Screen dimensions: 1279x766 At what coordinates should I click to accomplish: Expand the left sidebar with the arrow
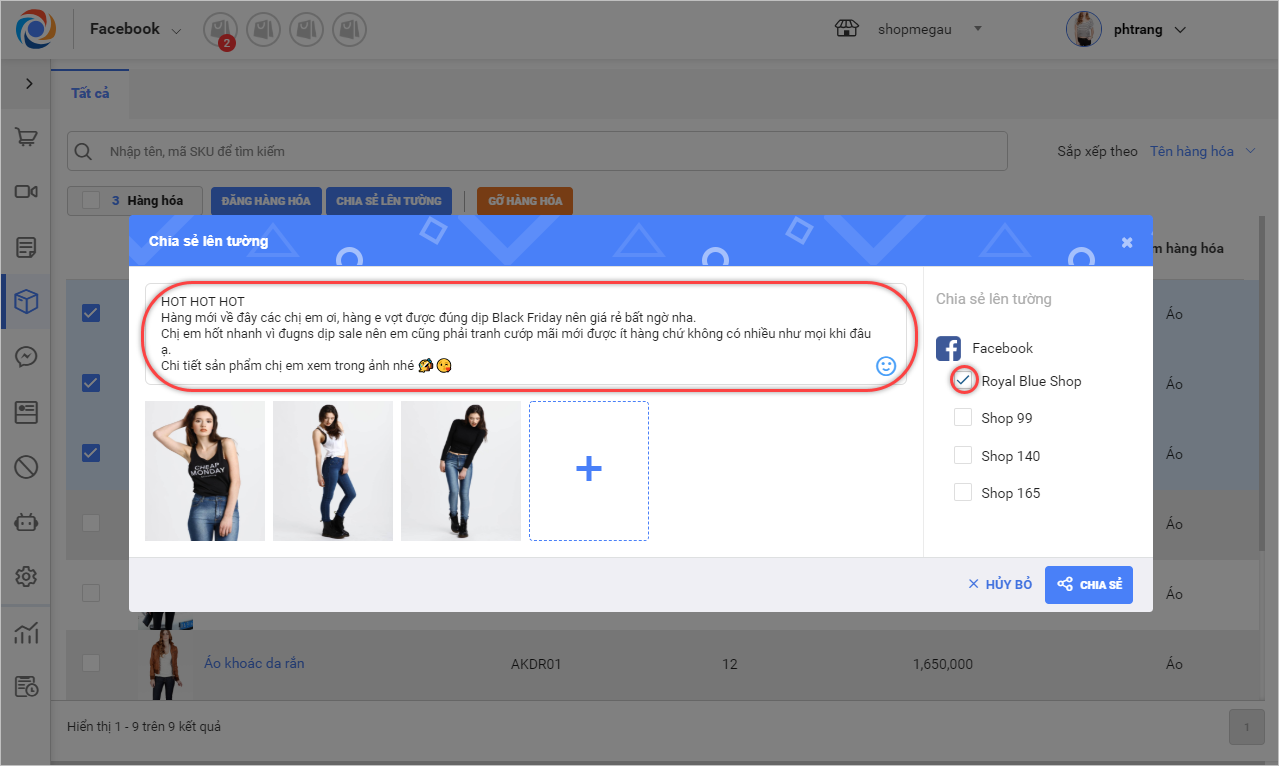coord(28,83)
